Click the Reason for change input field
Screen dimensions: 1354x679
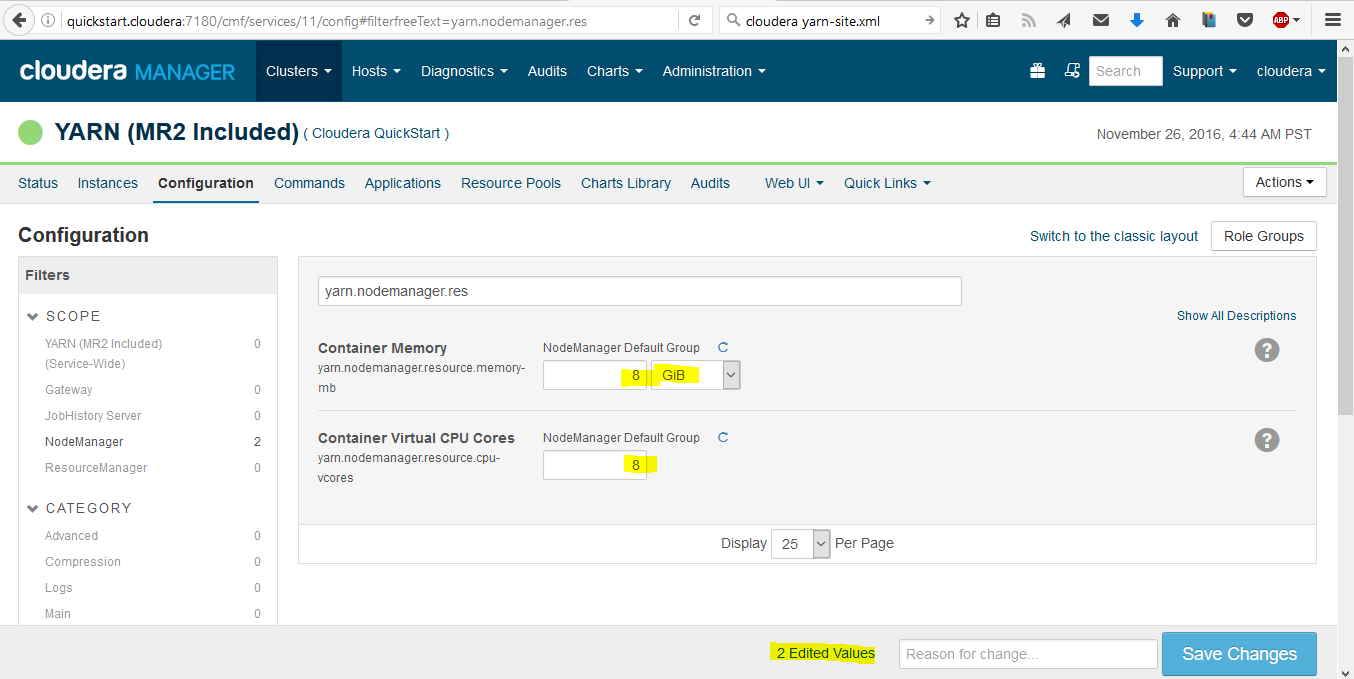(x=1027, y=653)
